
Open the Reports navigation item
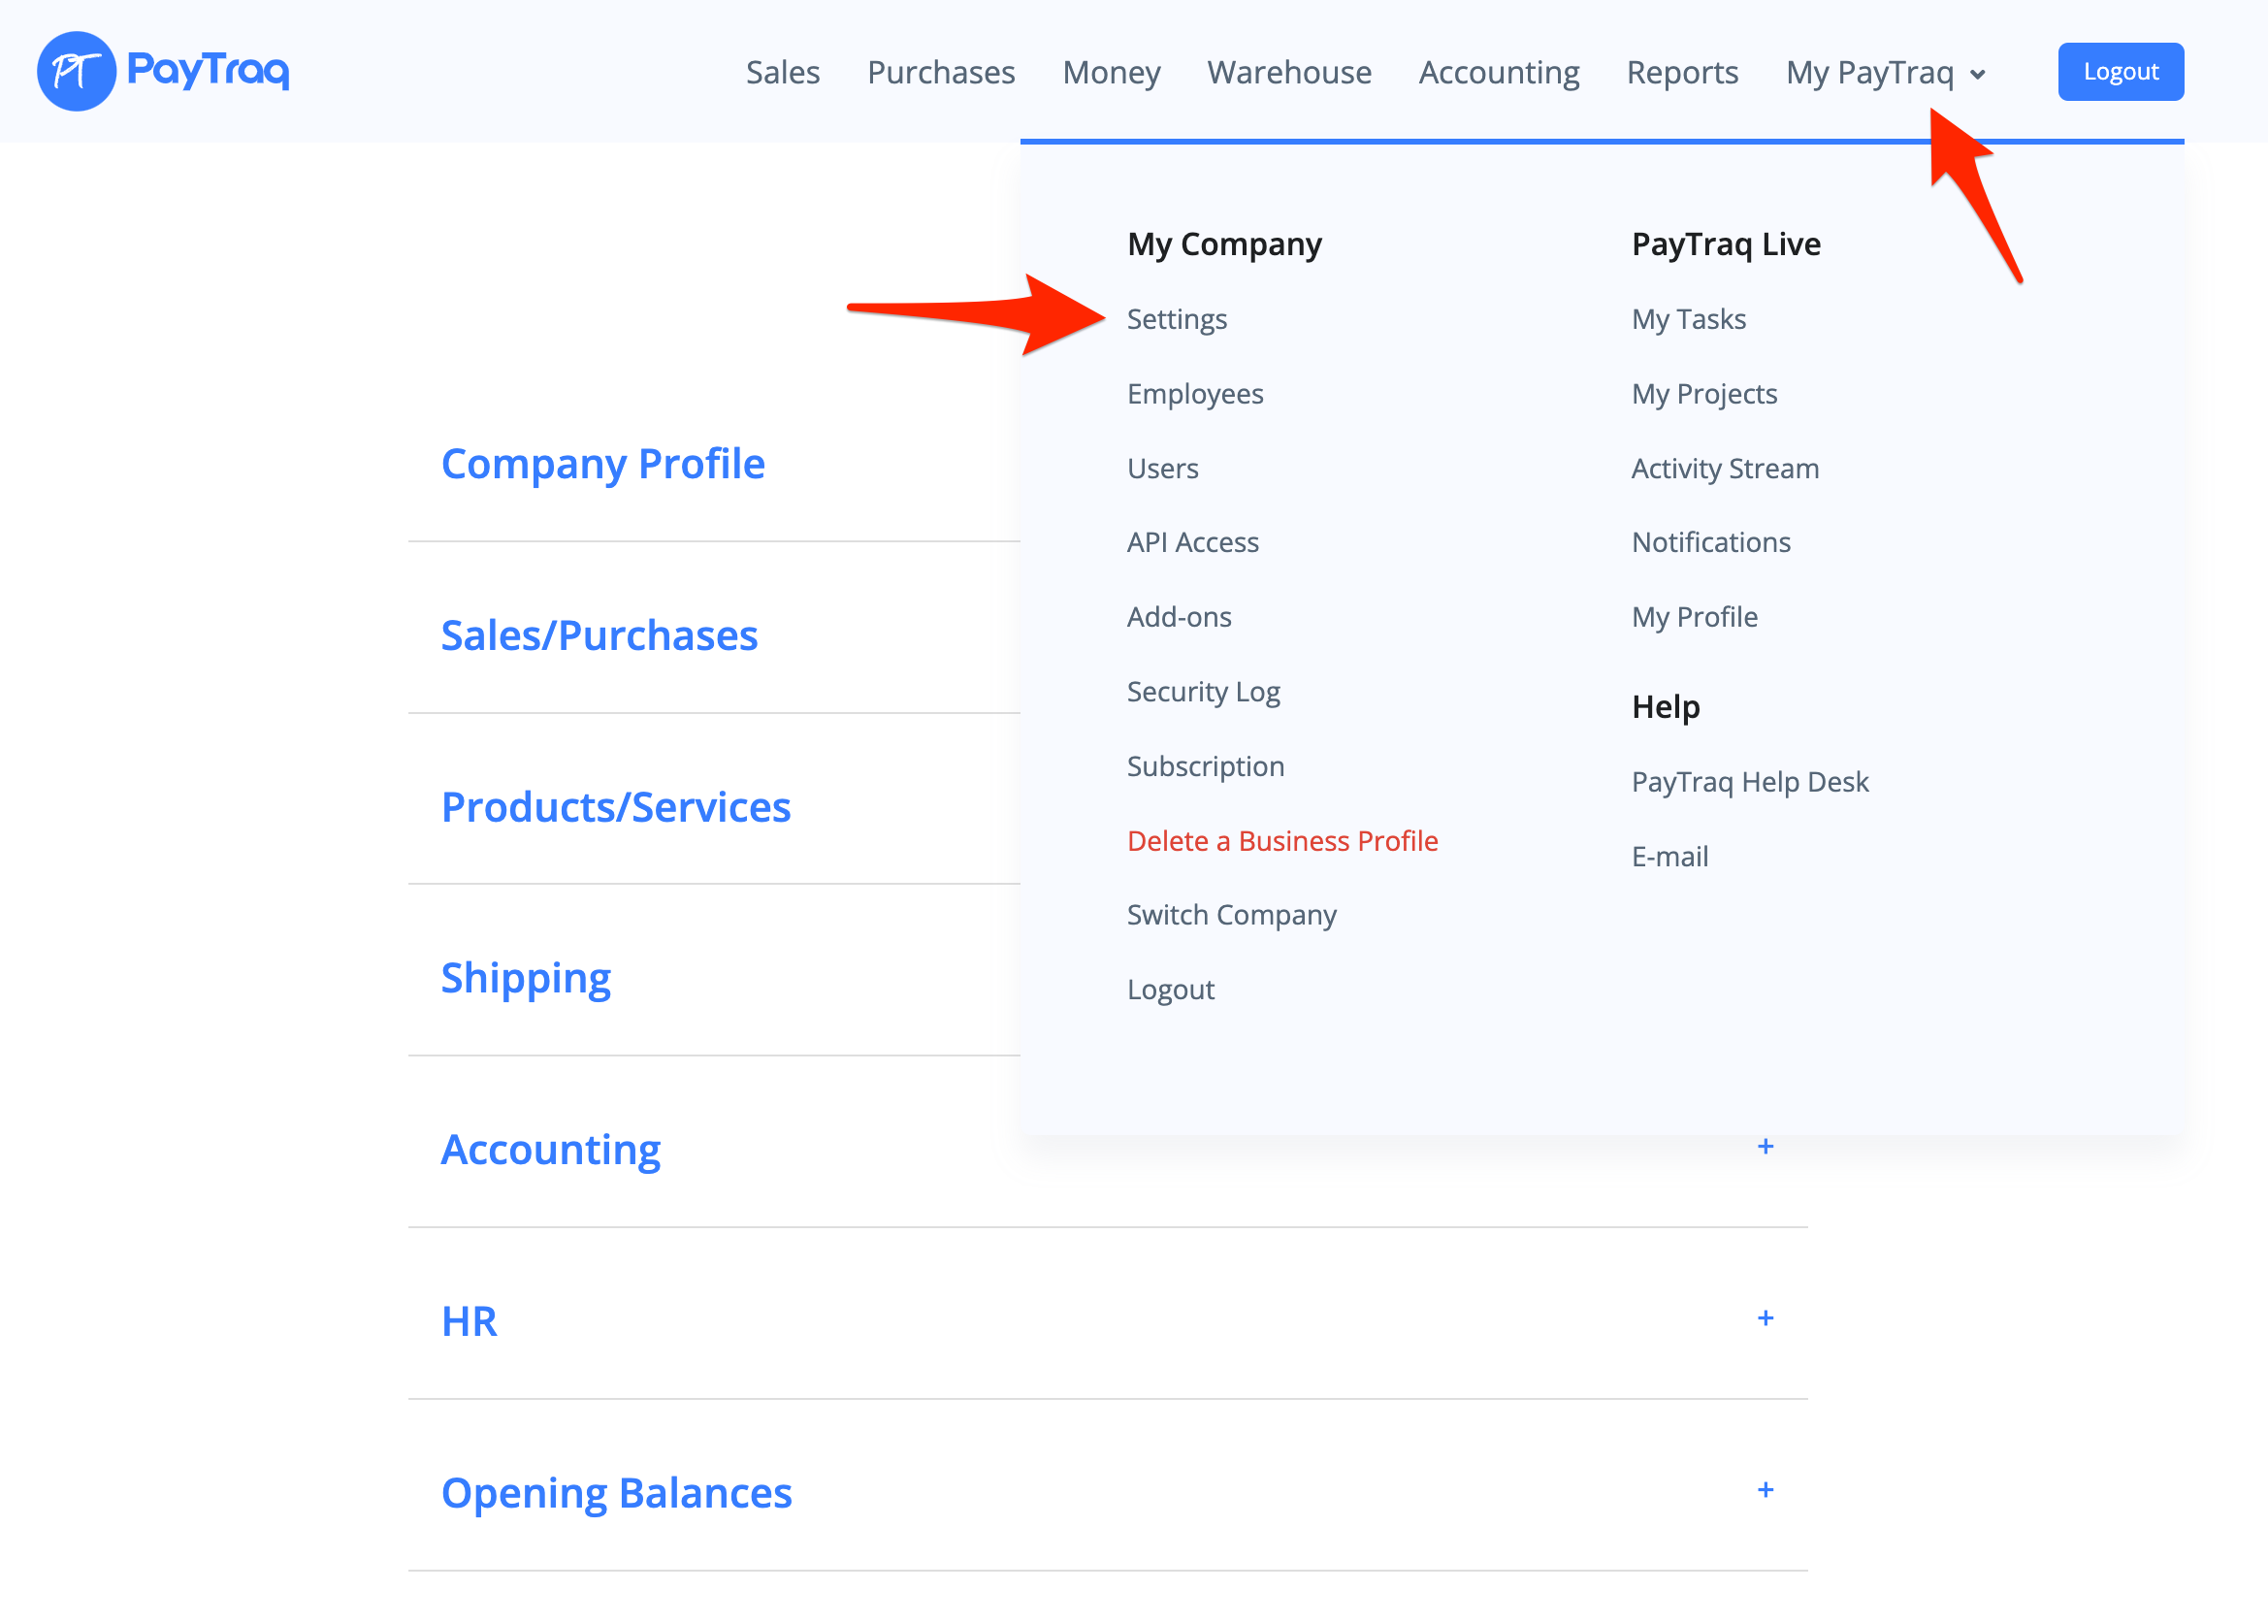1681,72
